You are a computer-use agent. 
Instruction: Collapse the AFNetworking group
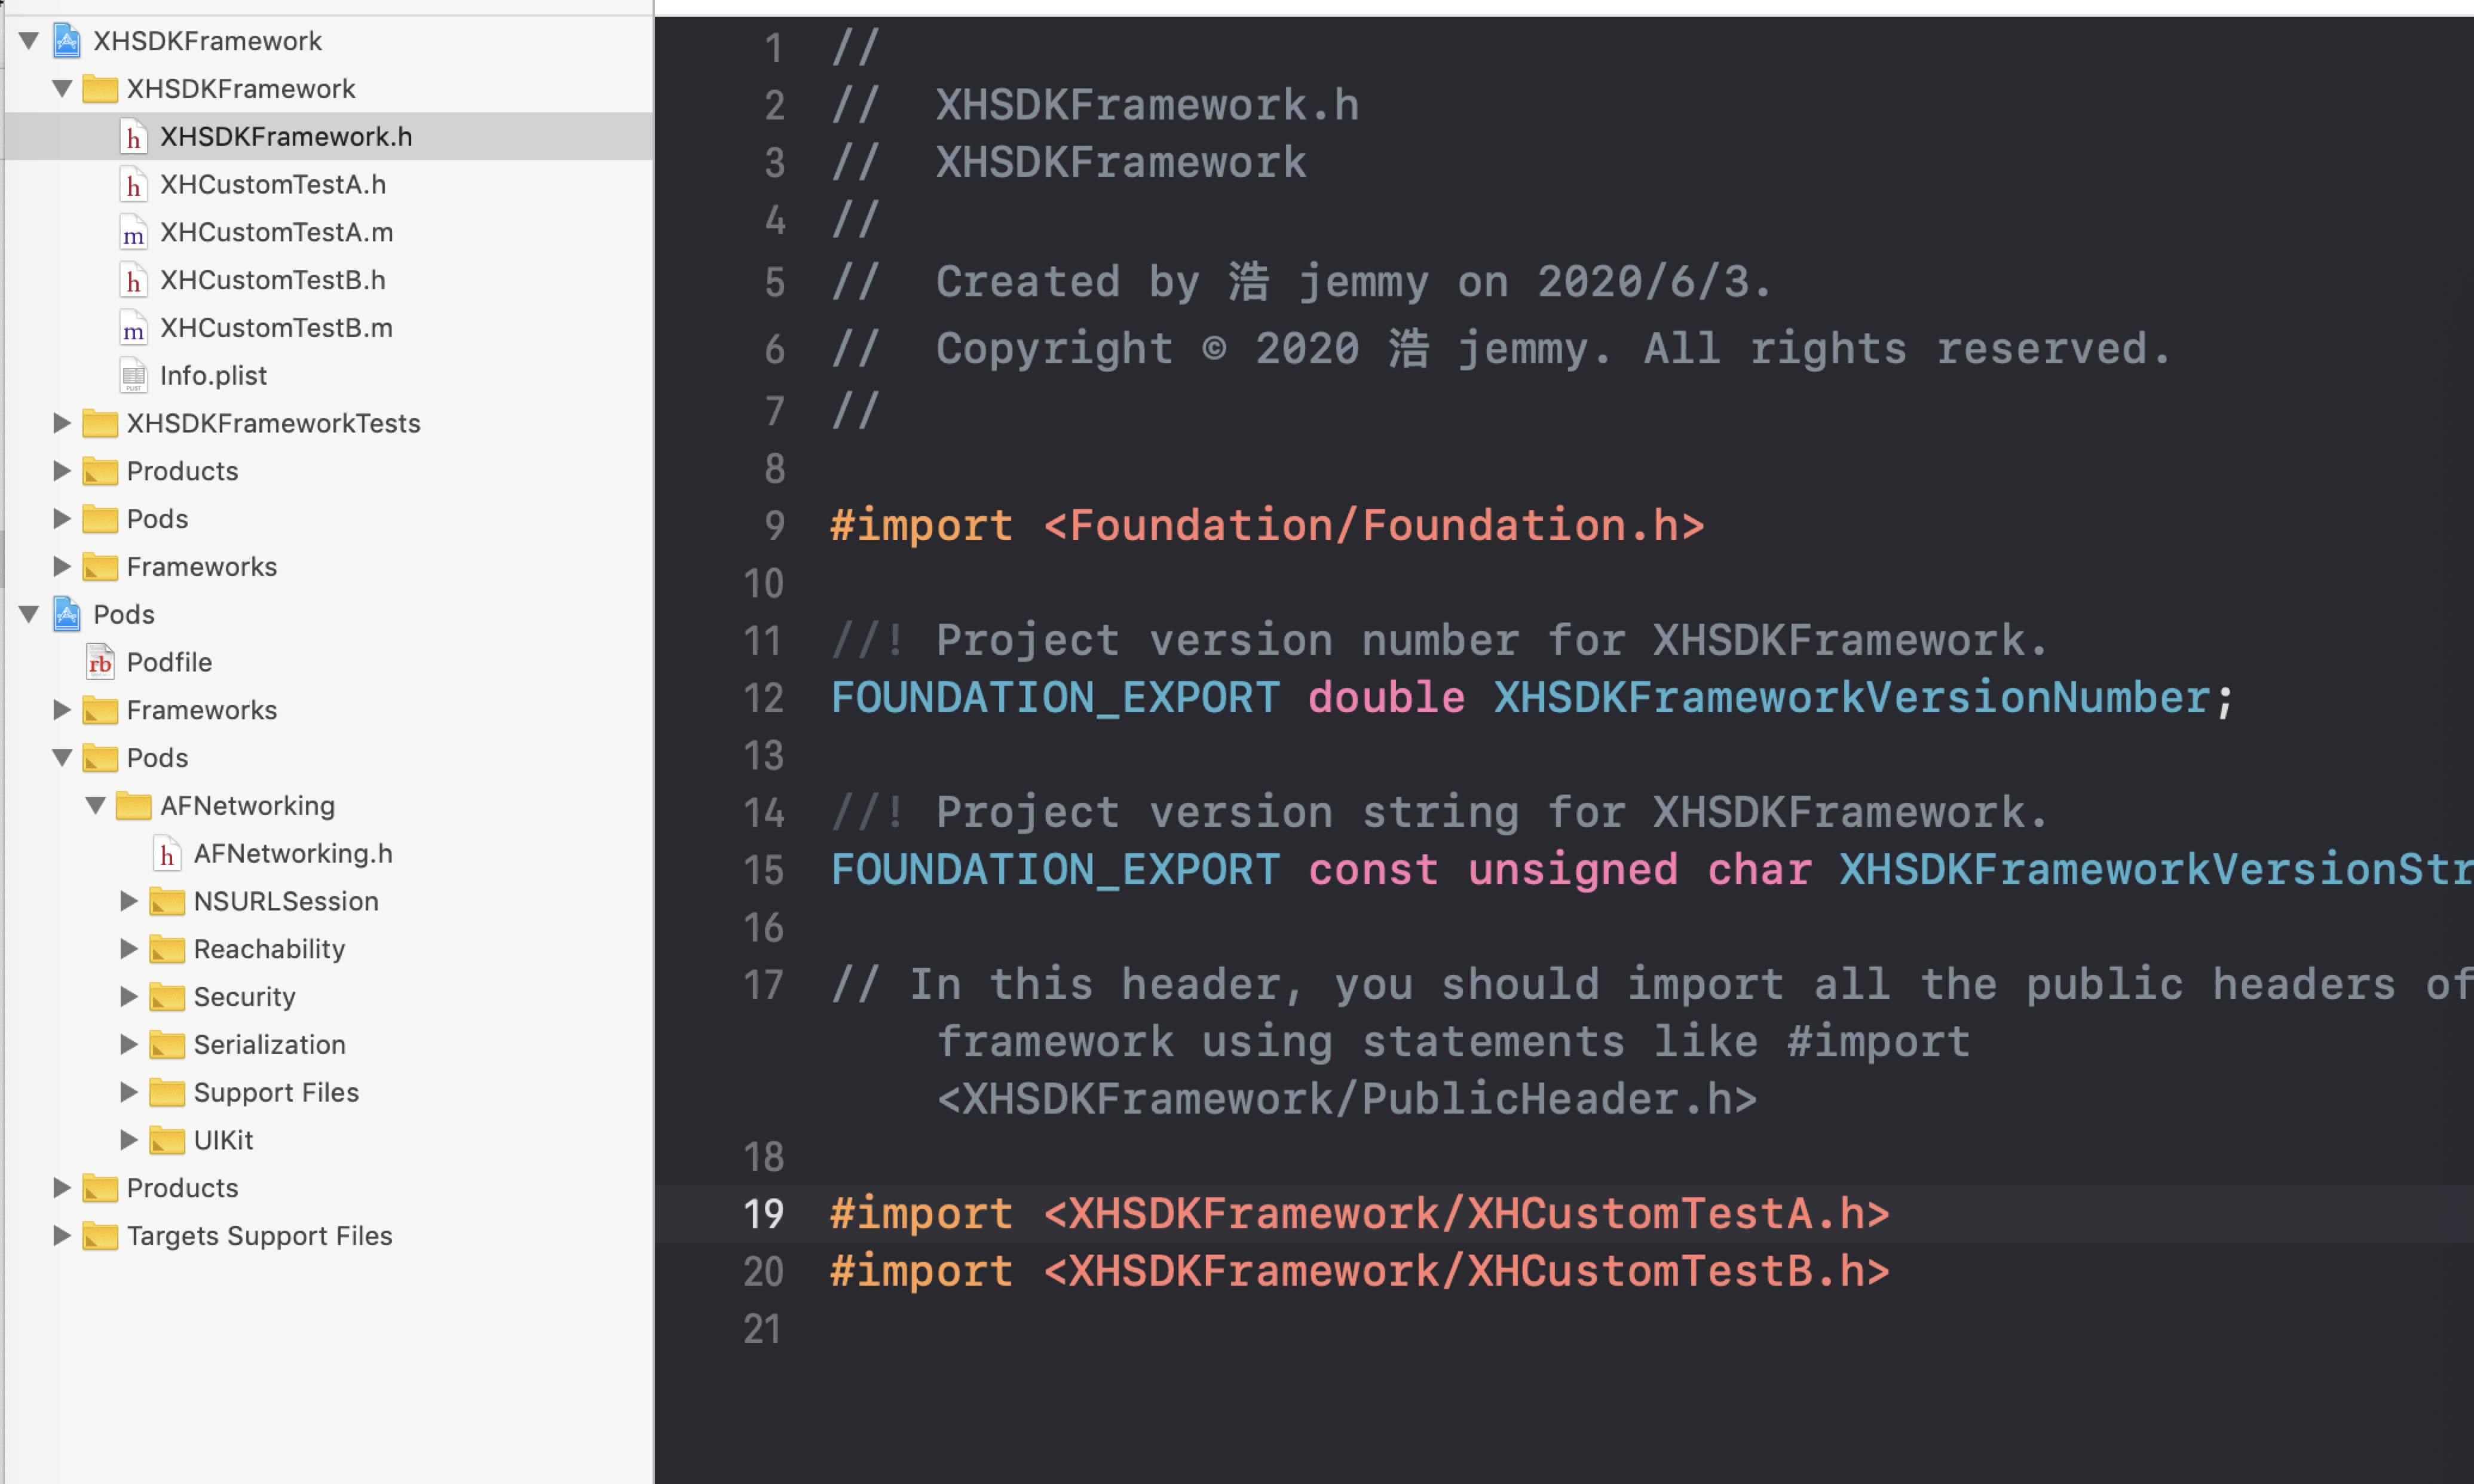click(96, 805)
